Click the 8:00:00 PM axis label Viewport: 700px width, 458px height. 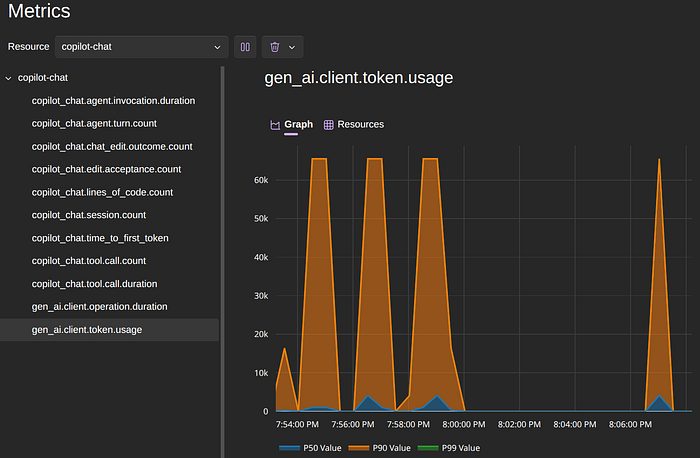(x=464, y=425)
